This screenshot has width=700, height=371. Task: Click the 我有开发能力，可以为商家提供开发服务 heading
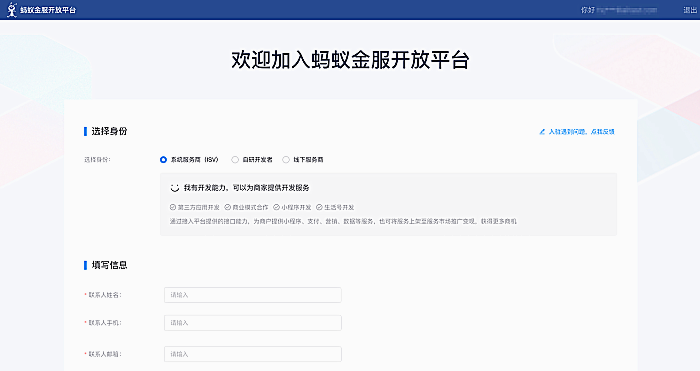click(246, 188)
